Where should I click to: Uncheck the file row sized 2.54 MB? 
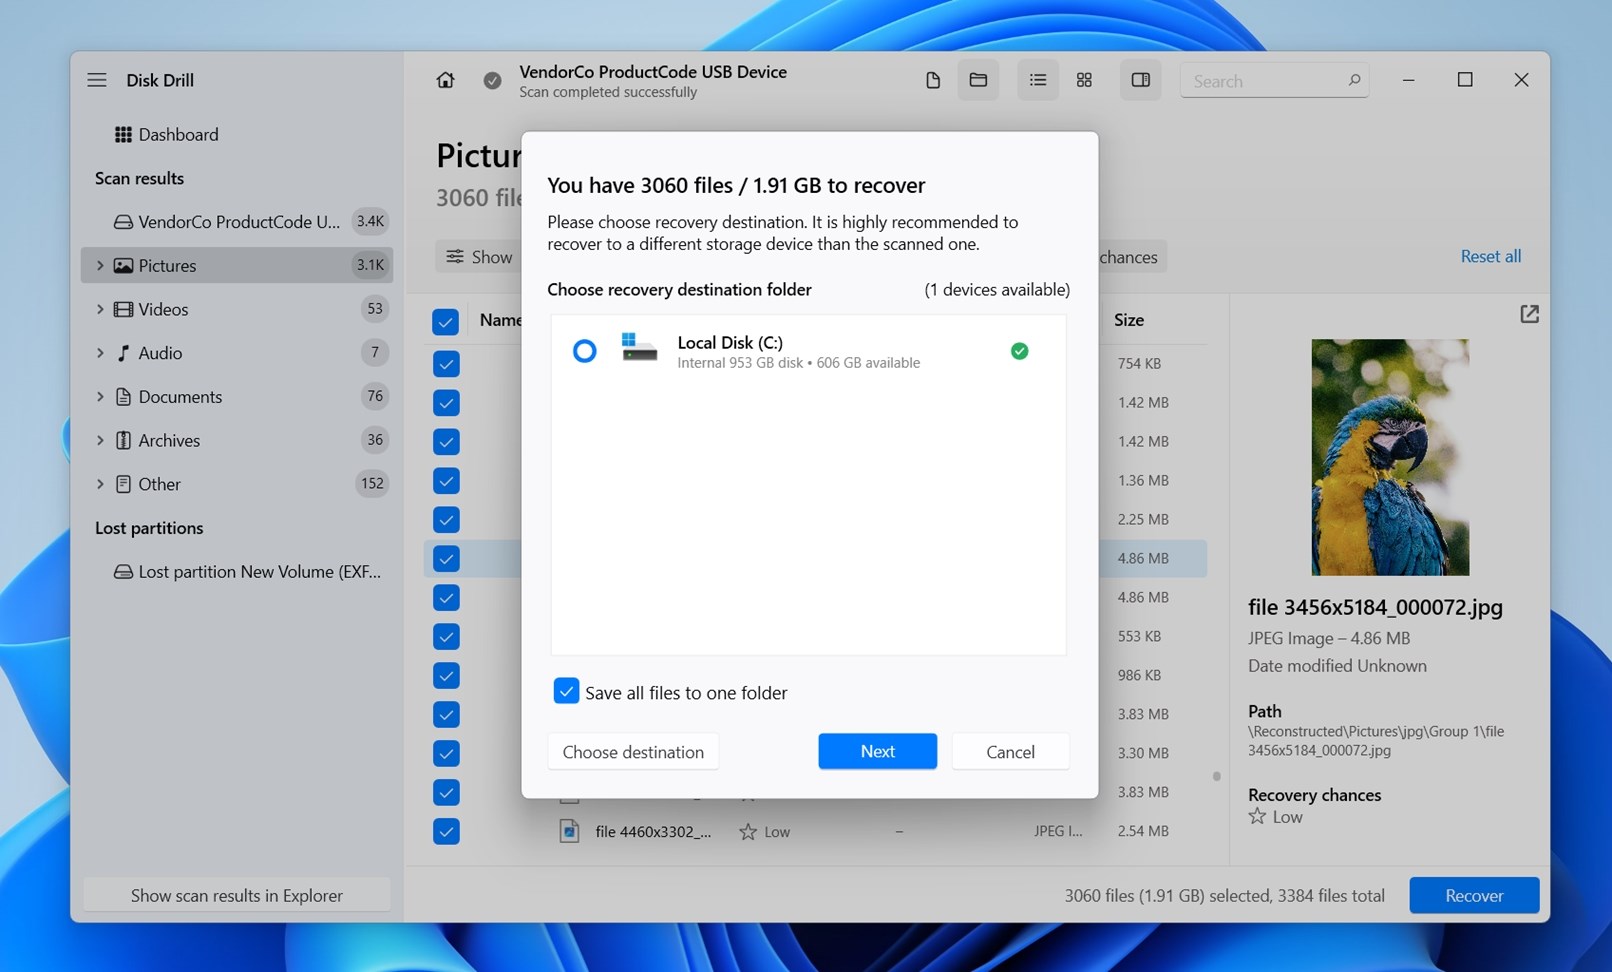[446, 832]
